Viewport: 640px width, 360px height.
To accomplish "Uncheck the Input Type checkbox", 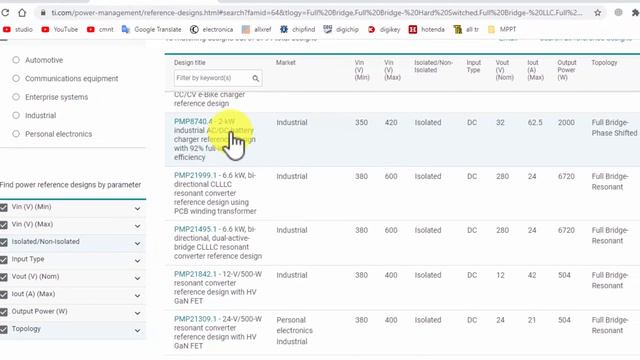I will (x=4, y=260).
